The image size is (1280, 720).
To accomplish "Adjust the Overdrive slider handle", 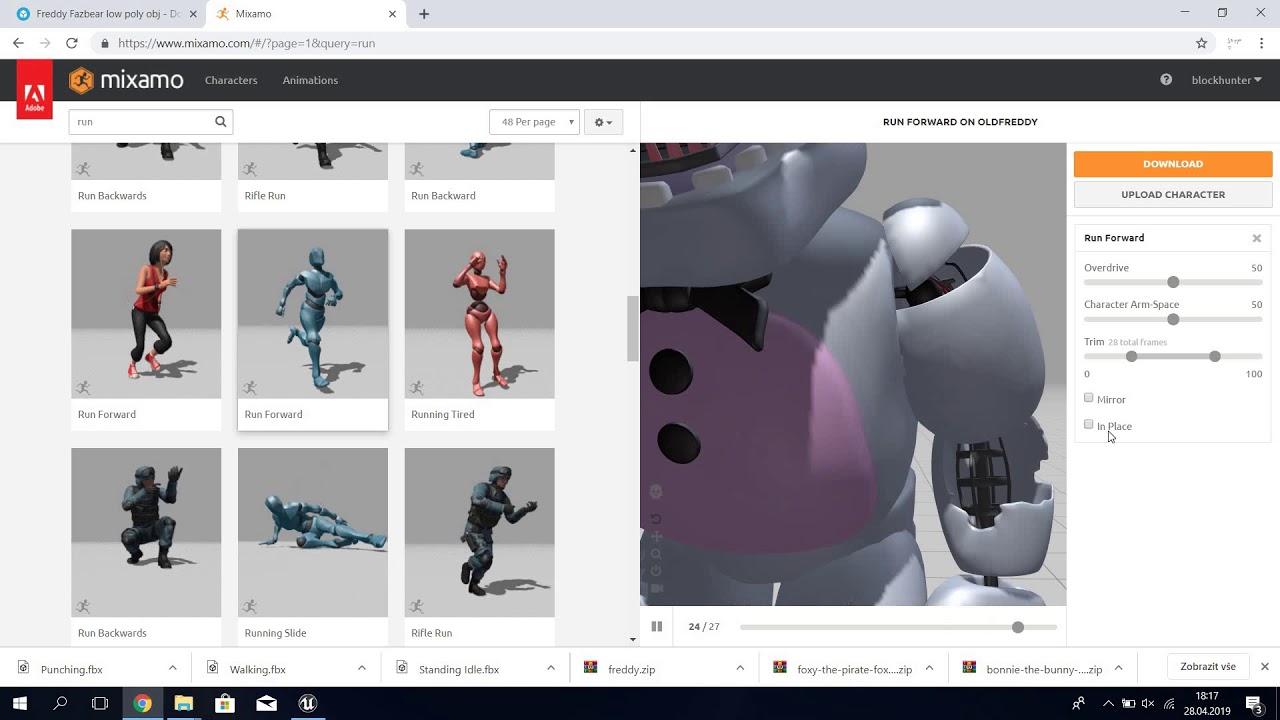I will point(1173,282).
